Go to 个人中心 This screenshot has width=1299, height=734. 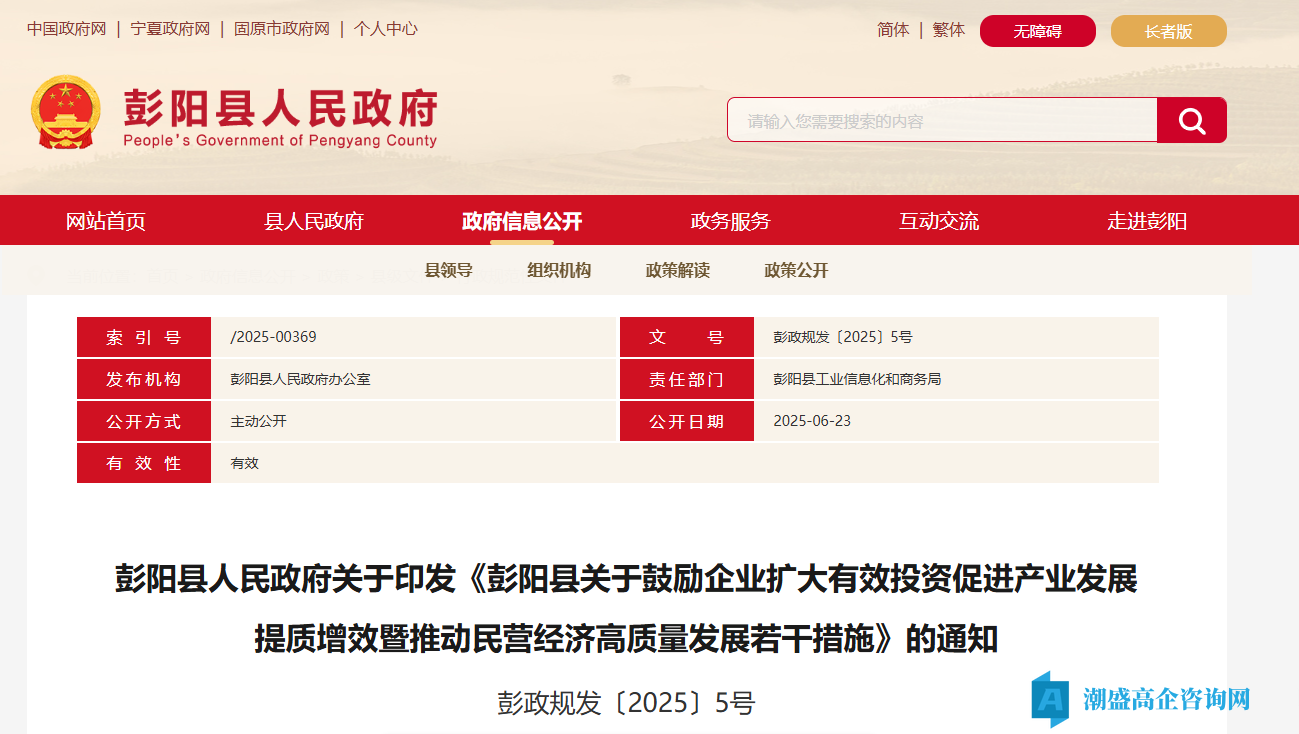coord(385,29)
